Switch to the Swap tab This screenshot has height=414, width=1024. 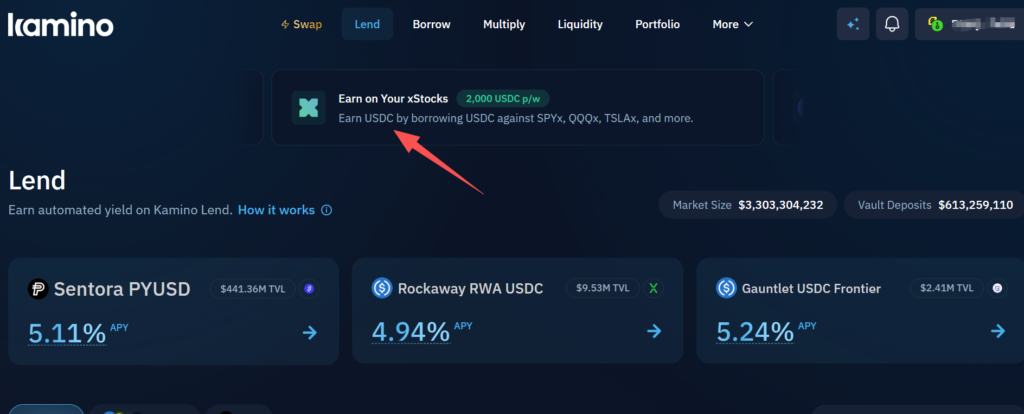coord(301,24)
